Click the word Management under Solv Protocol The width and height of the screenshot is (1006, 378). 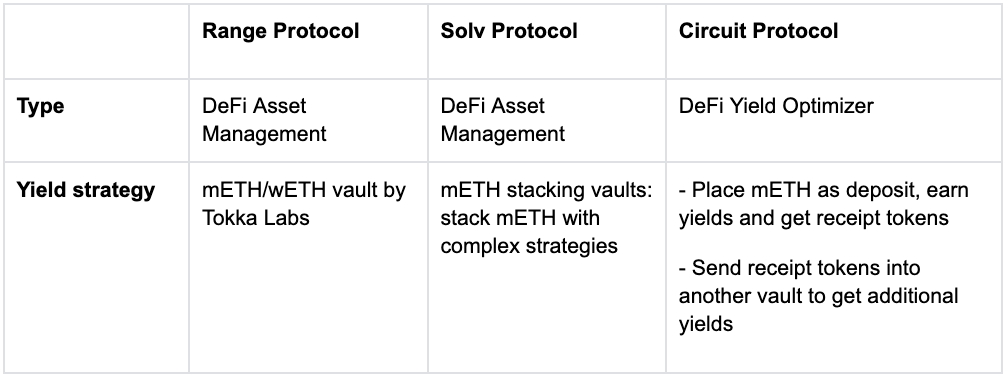click(503, 133)
